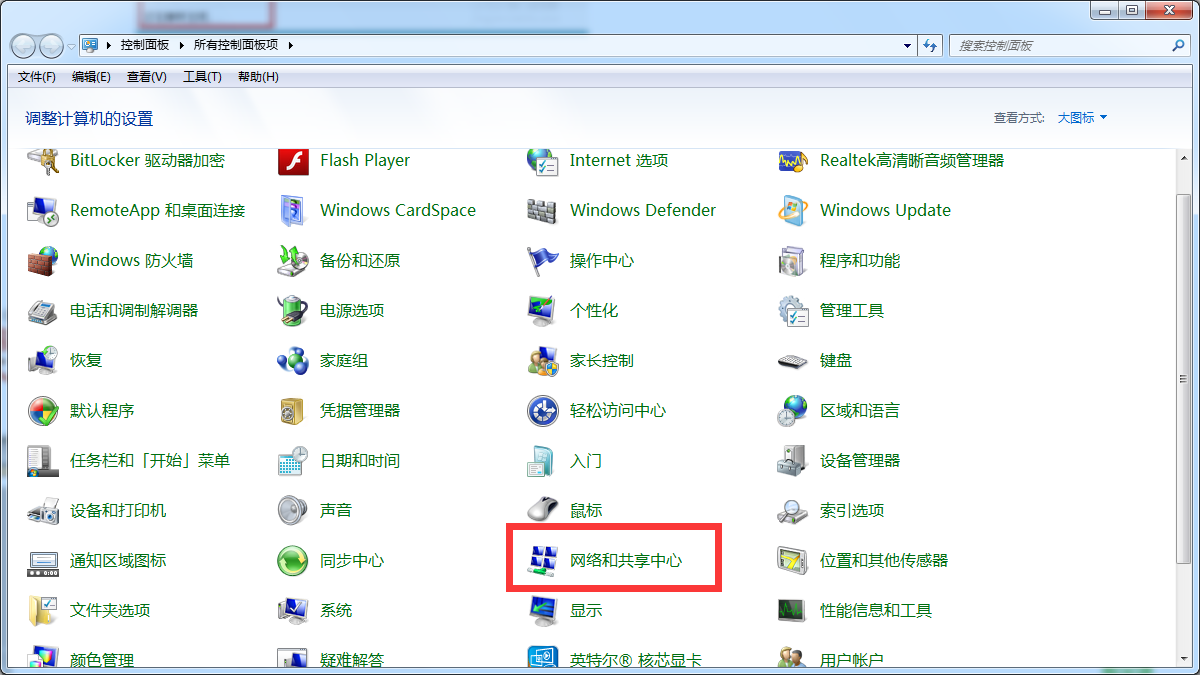Click the 网络和共享中心 icon
1200x675 pixels.
(x=542, y=561)
